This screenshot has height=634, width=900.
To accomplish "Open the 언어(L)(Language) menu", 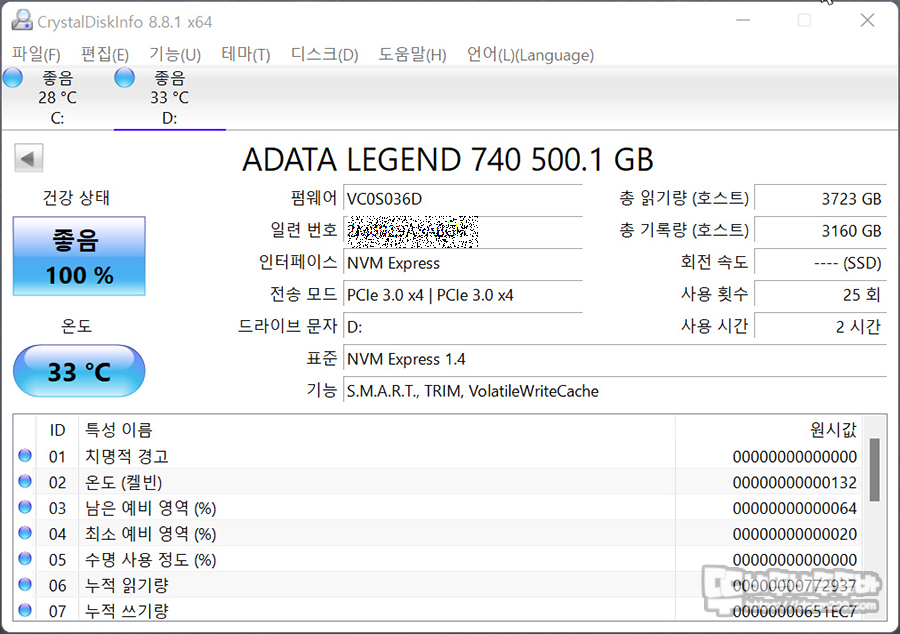I will (x=530, y=55).
